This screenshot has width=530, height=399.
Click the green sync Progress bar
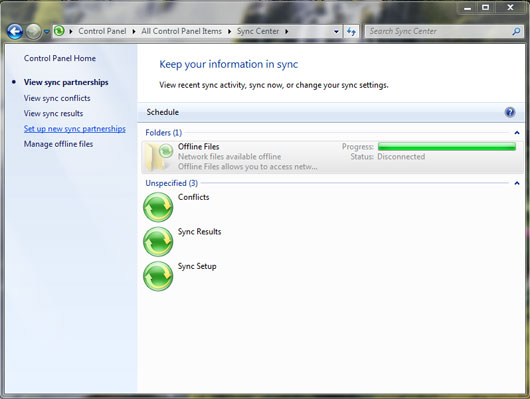(447, 146)
